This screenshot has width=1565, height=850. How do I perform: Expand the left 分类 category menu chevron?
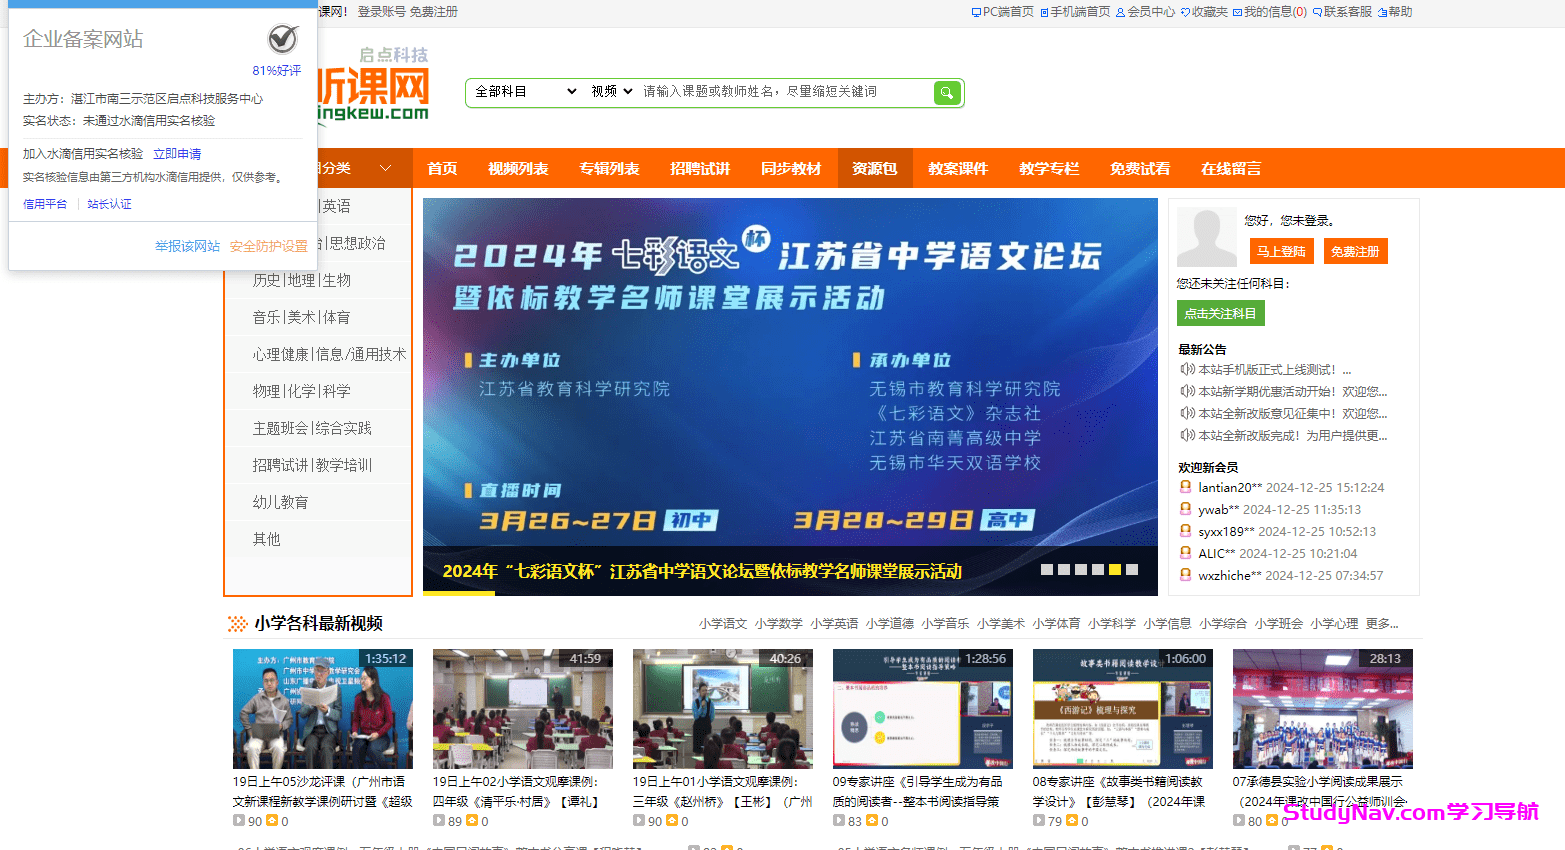(386, 168)
